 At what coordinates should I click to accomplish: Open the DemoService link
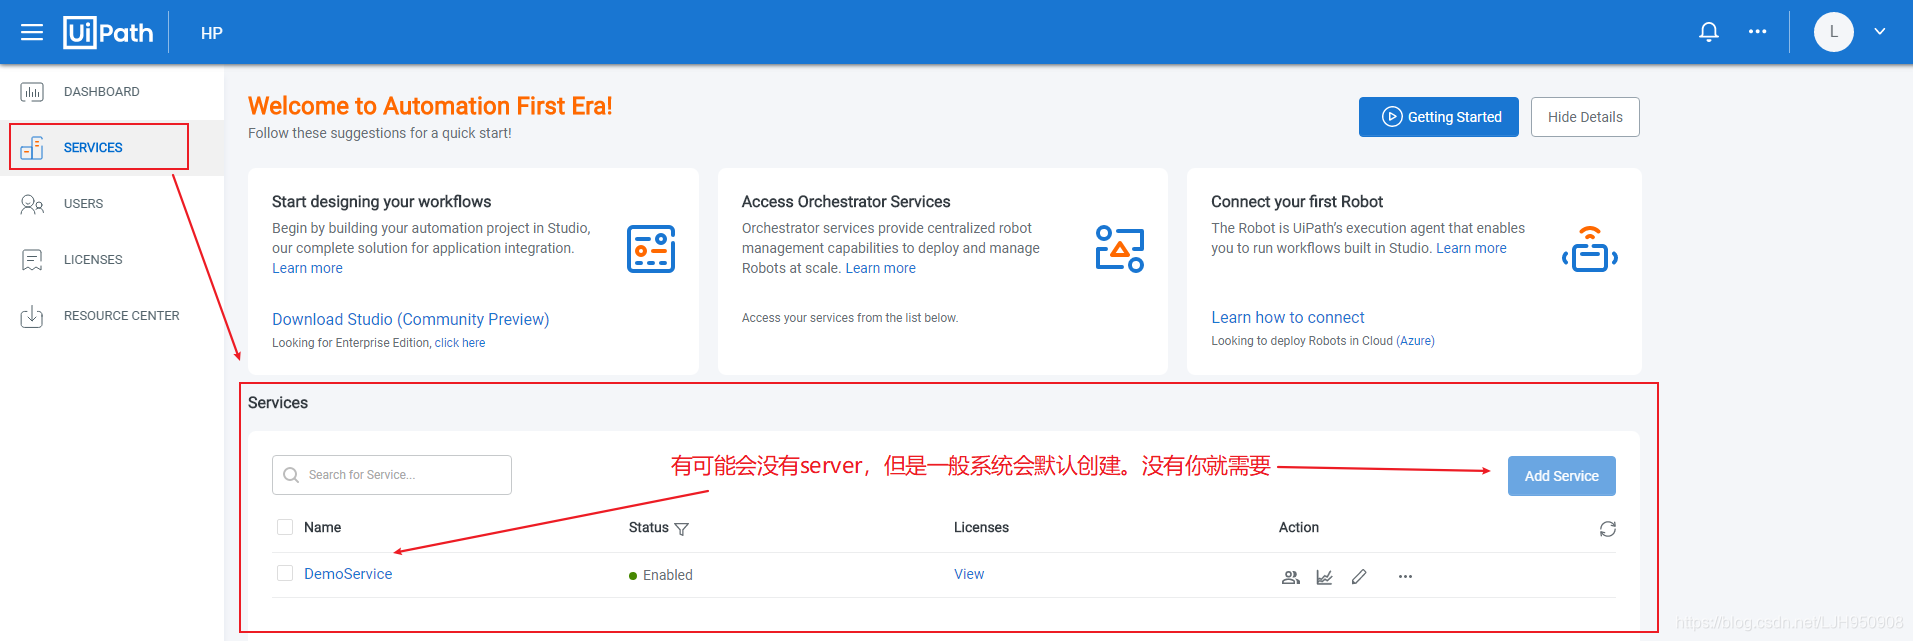(x=348, y=574)
